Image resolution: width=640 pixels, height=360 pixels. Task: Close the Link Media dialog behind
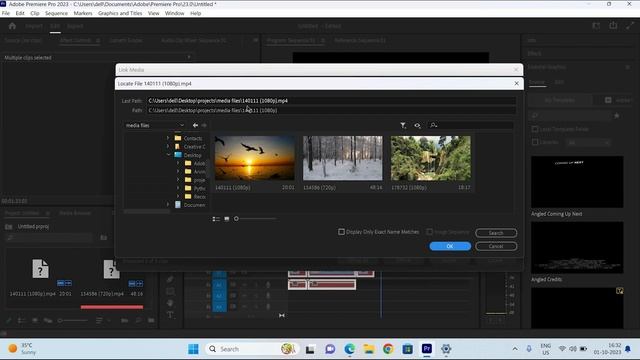coord(516,70)
